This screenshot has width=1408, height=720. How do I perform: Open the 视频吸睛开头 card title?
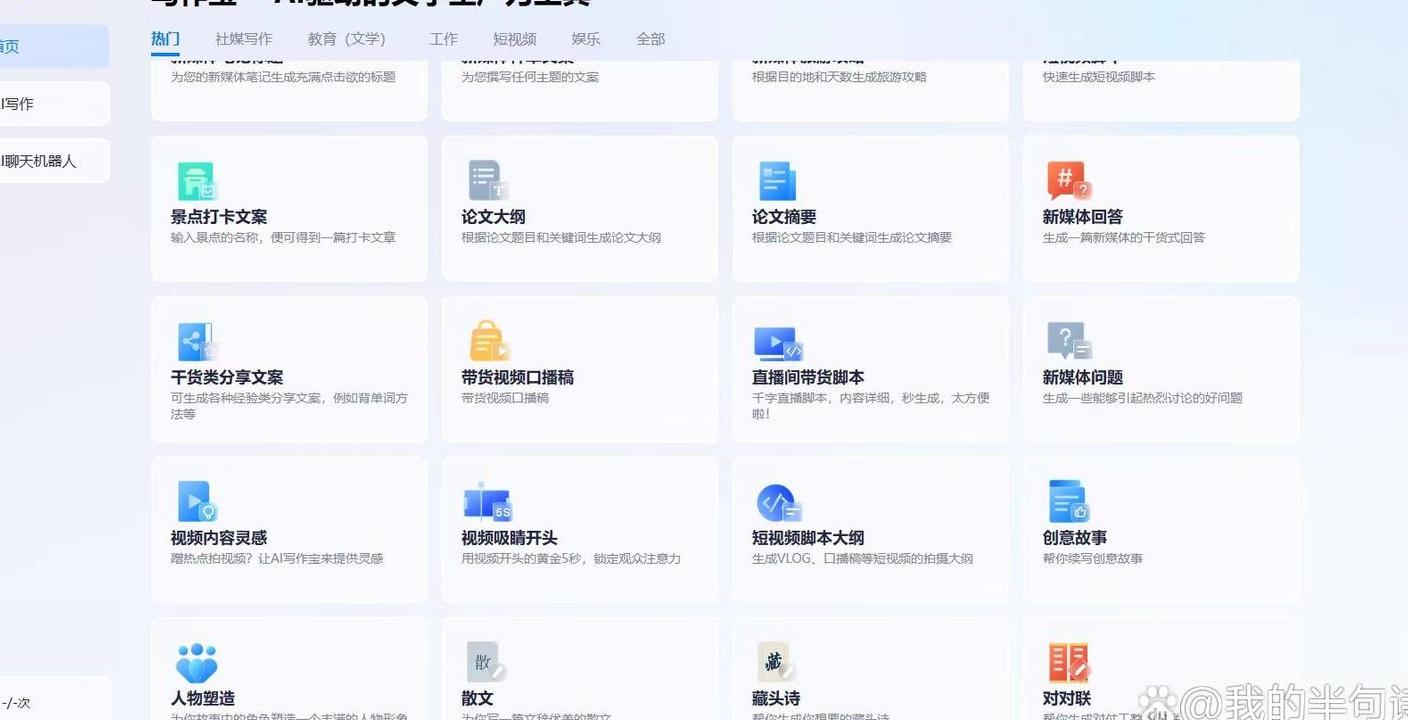pyautogui.click(x=509, y=538)
